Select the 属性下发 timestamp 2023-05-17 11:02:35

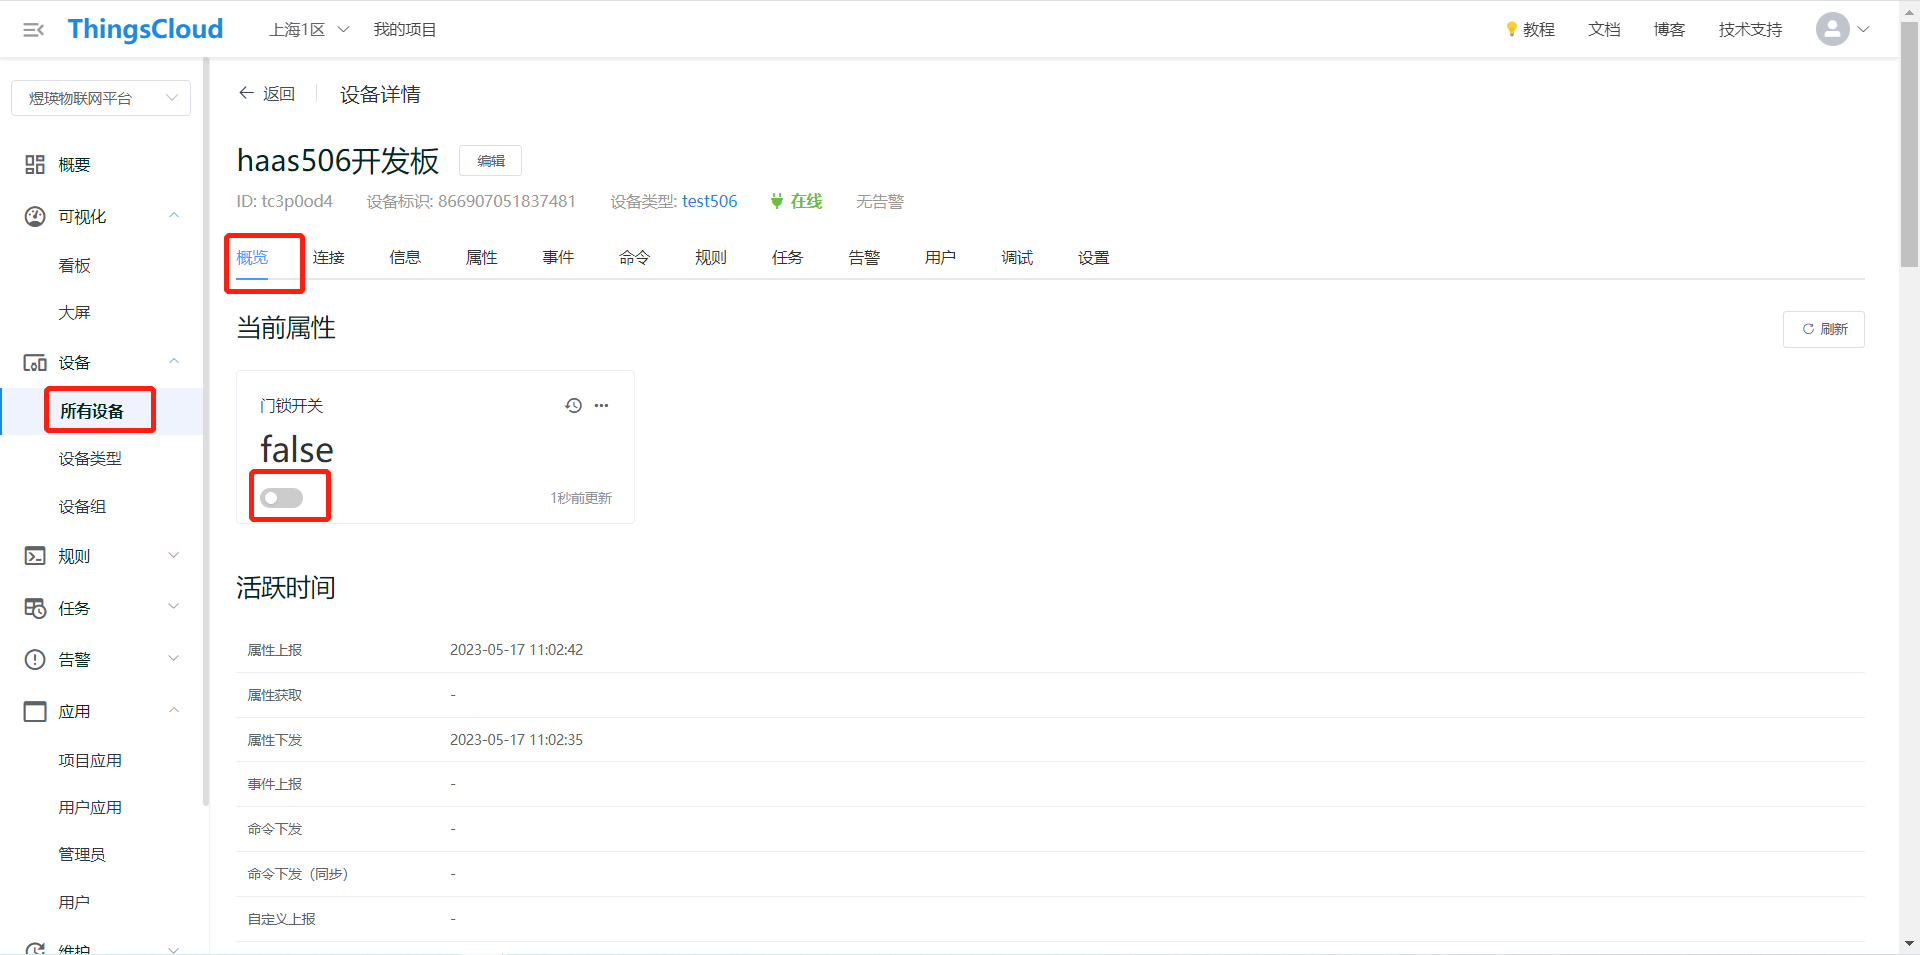tap(516, 740)
